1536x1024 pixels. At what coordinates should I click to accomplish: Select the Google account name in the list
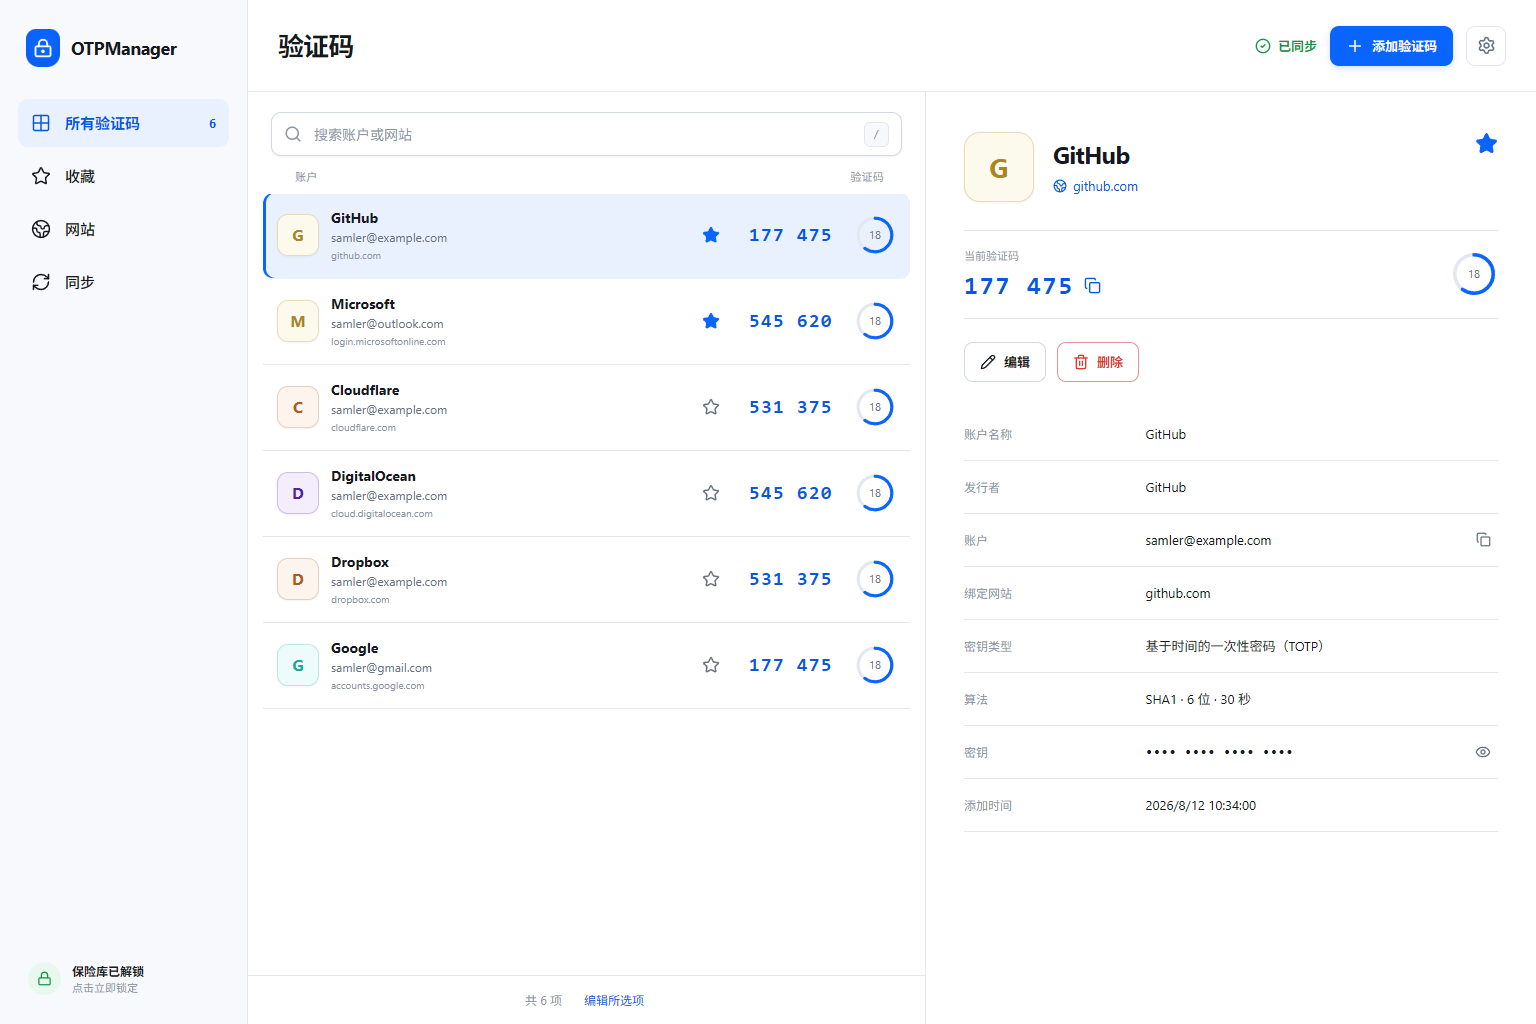(355, 648)
